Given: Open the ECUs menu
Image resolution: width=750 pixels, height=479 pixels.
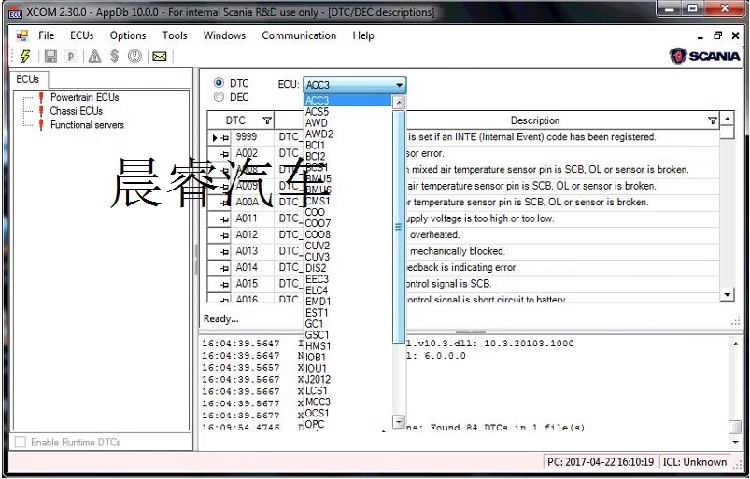Looking at the screenshot, I should (82, 35).
